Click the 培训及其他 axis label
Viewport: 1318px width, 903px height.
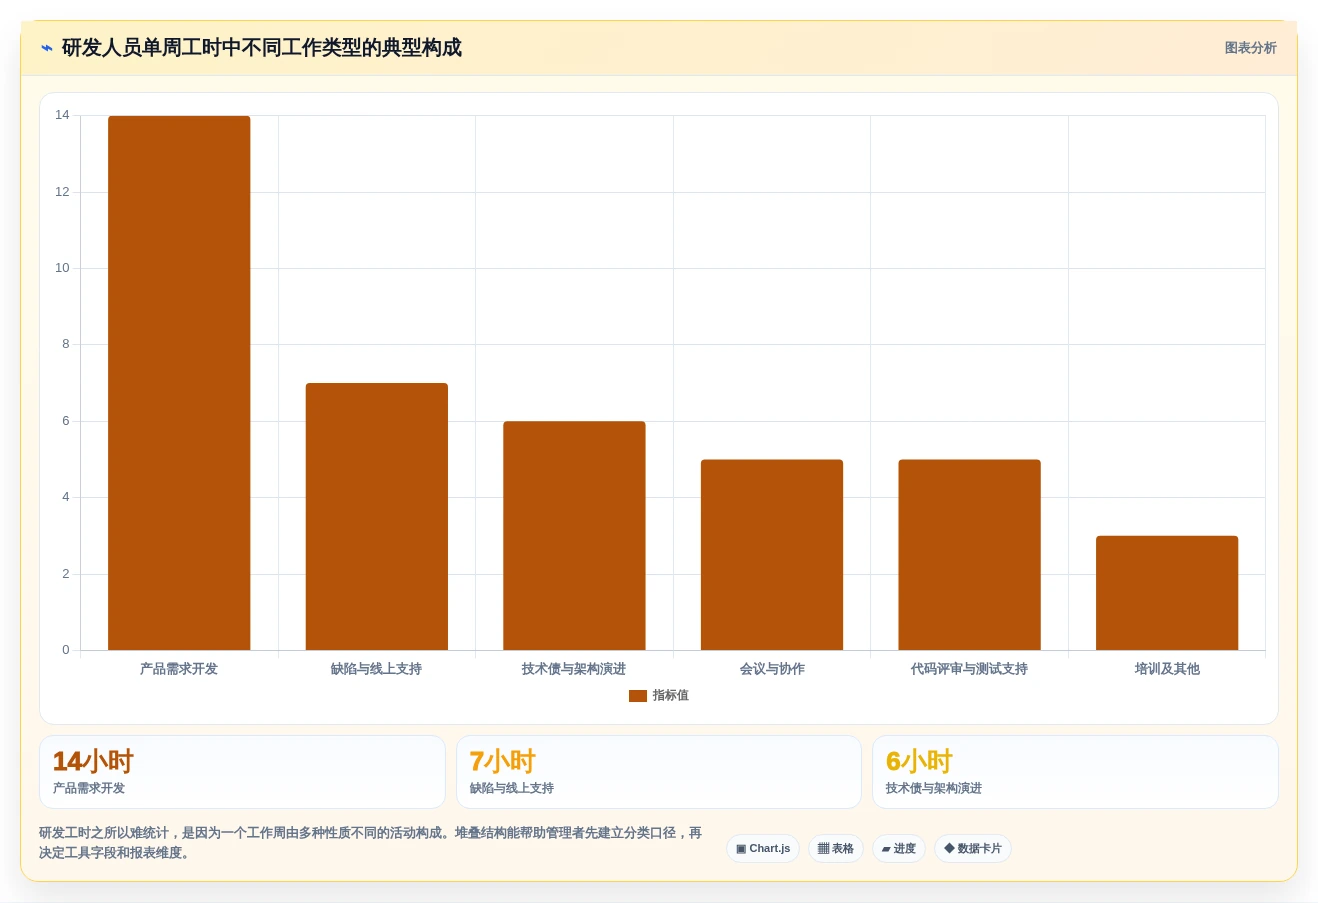click(1167, 669)
